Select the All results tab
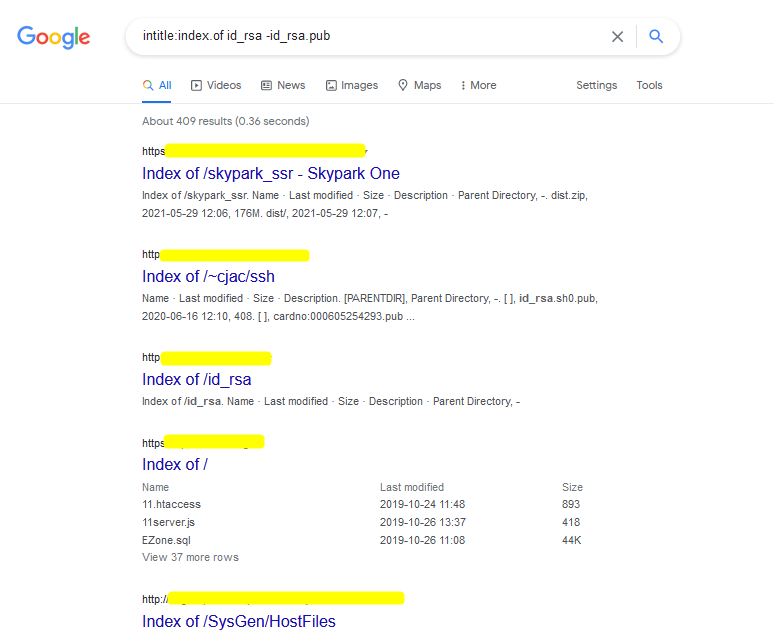 click(x=157, y=85)
